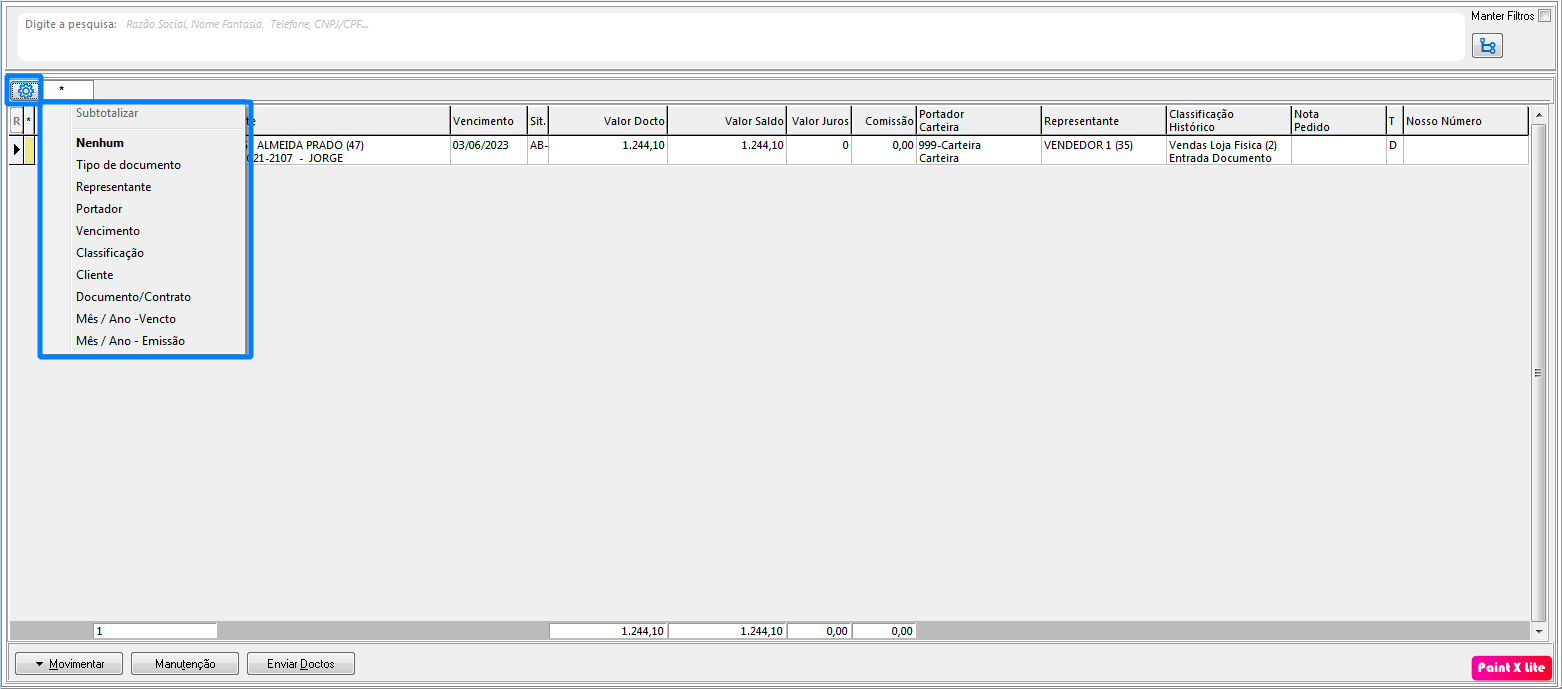
Task: Click the gear settings icon
Action: coord(25,91)
